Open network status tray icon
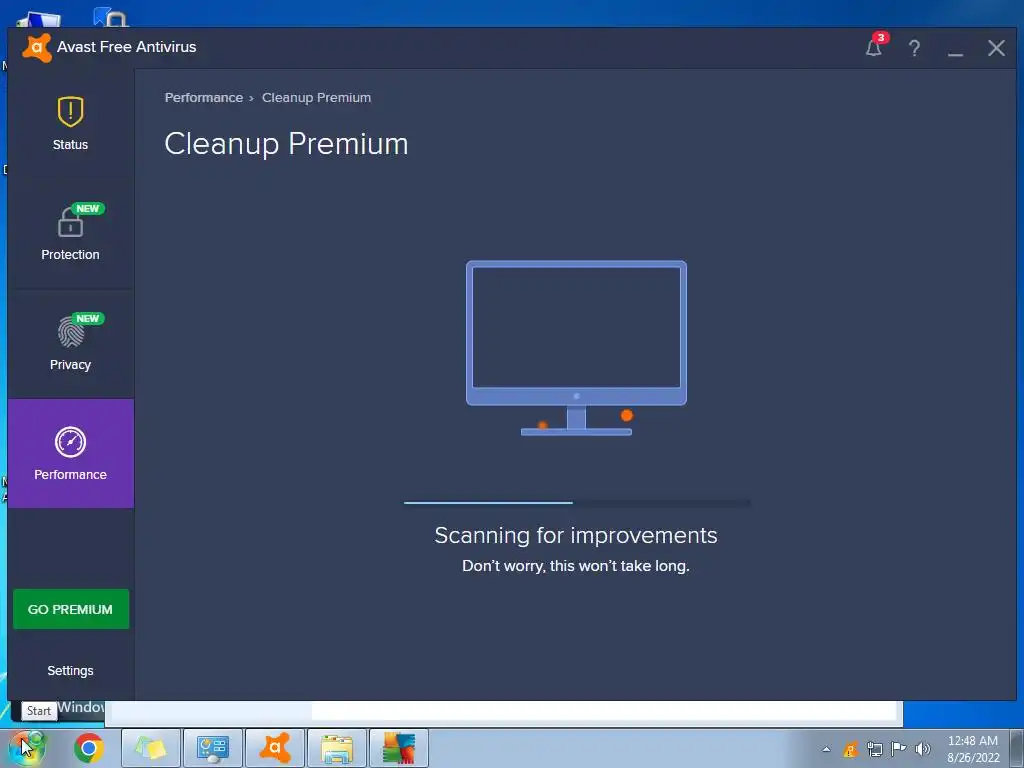1024x768 pixels. [874, 749]
